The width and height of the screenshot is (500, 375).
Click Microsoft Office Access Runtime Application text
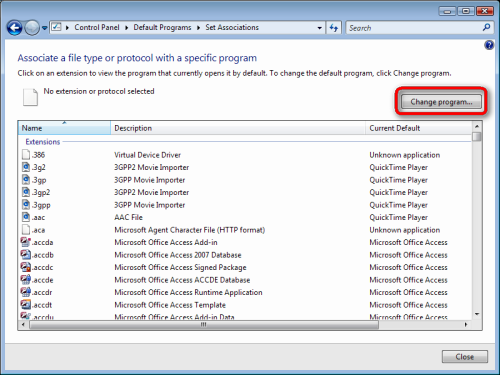(188, 292)
